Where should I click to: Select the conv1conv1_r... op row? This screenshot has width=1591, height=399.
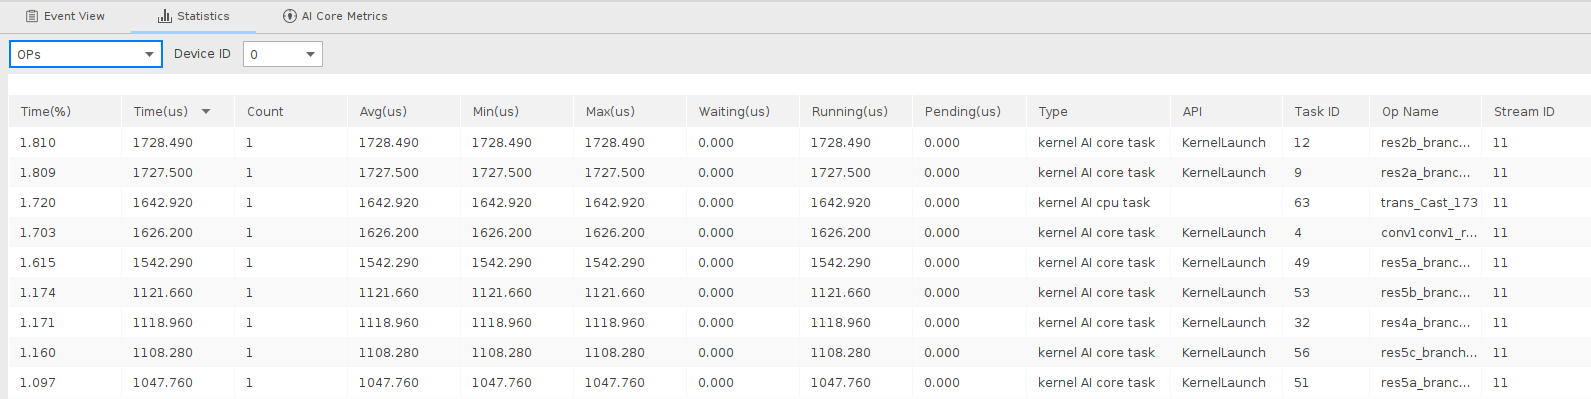pos(799,232)
